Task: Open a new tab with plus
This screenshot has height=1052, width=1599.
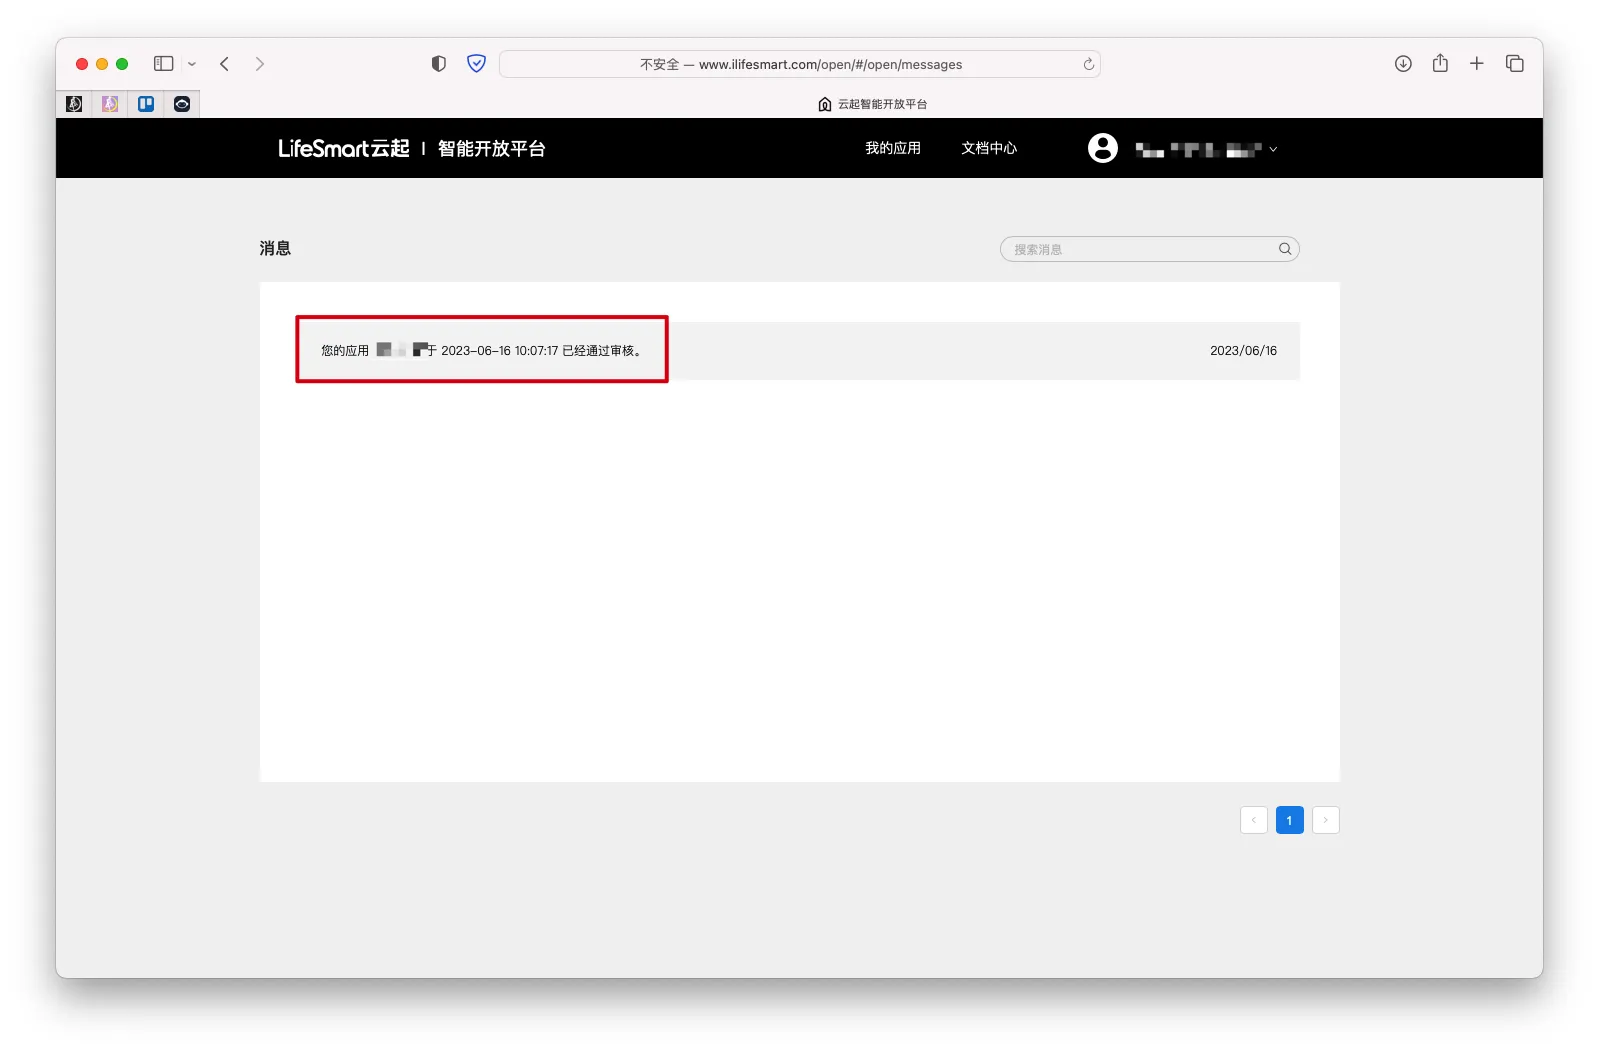Action: [x=1476, y=64]
